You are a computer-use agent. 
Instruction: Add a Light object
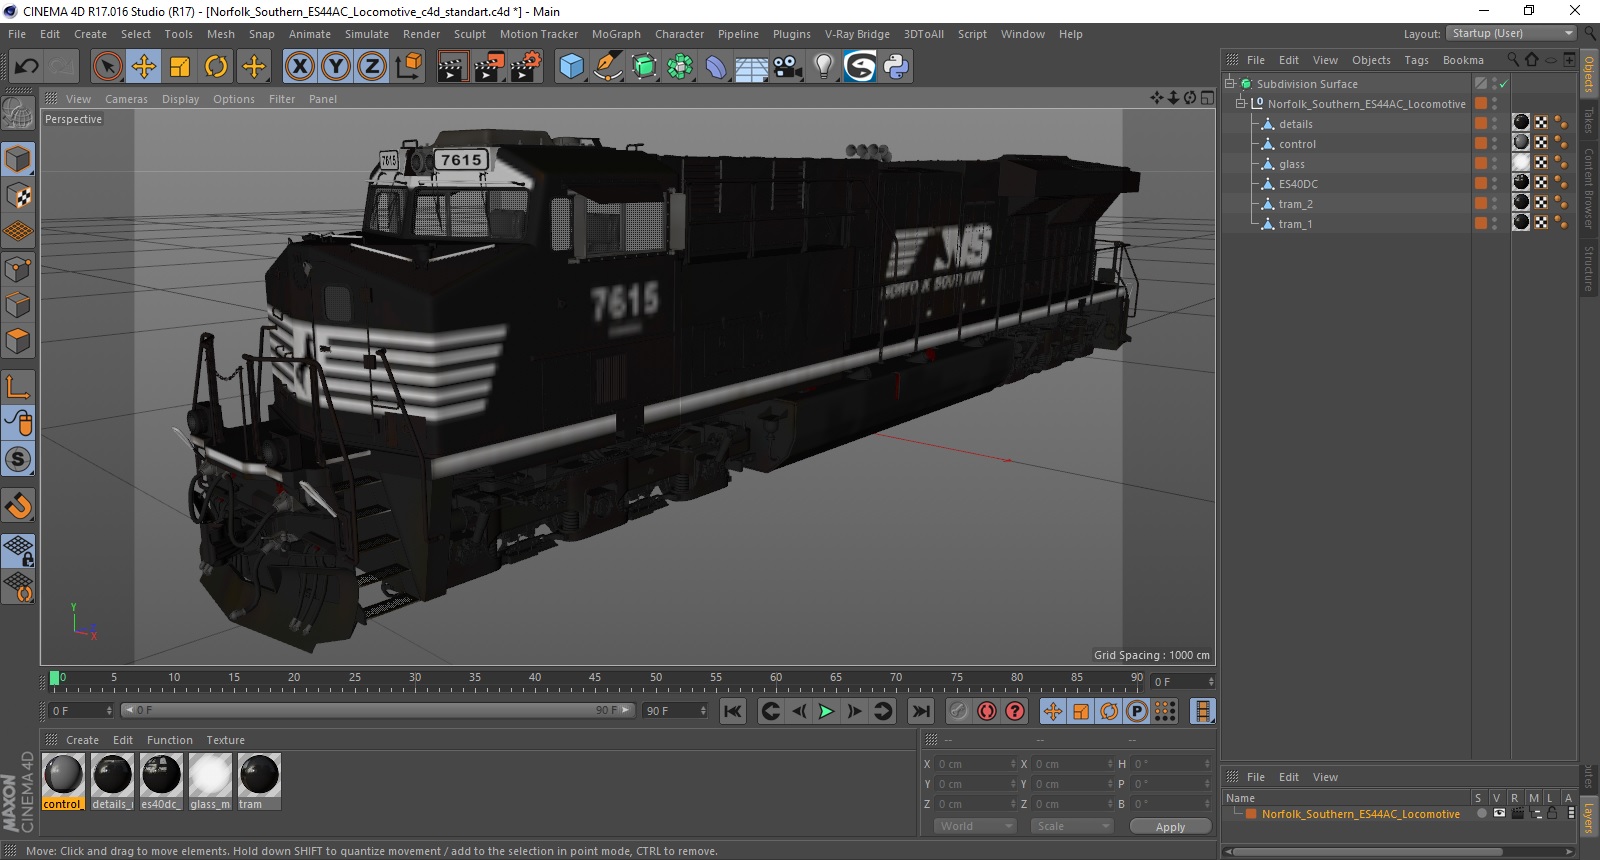pyautogui.click(x=823, y=67)
